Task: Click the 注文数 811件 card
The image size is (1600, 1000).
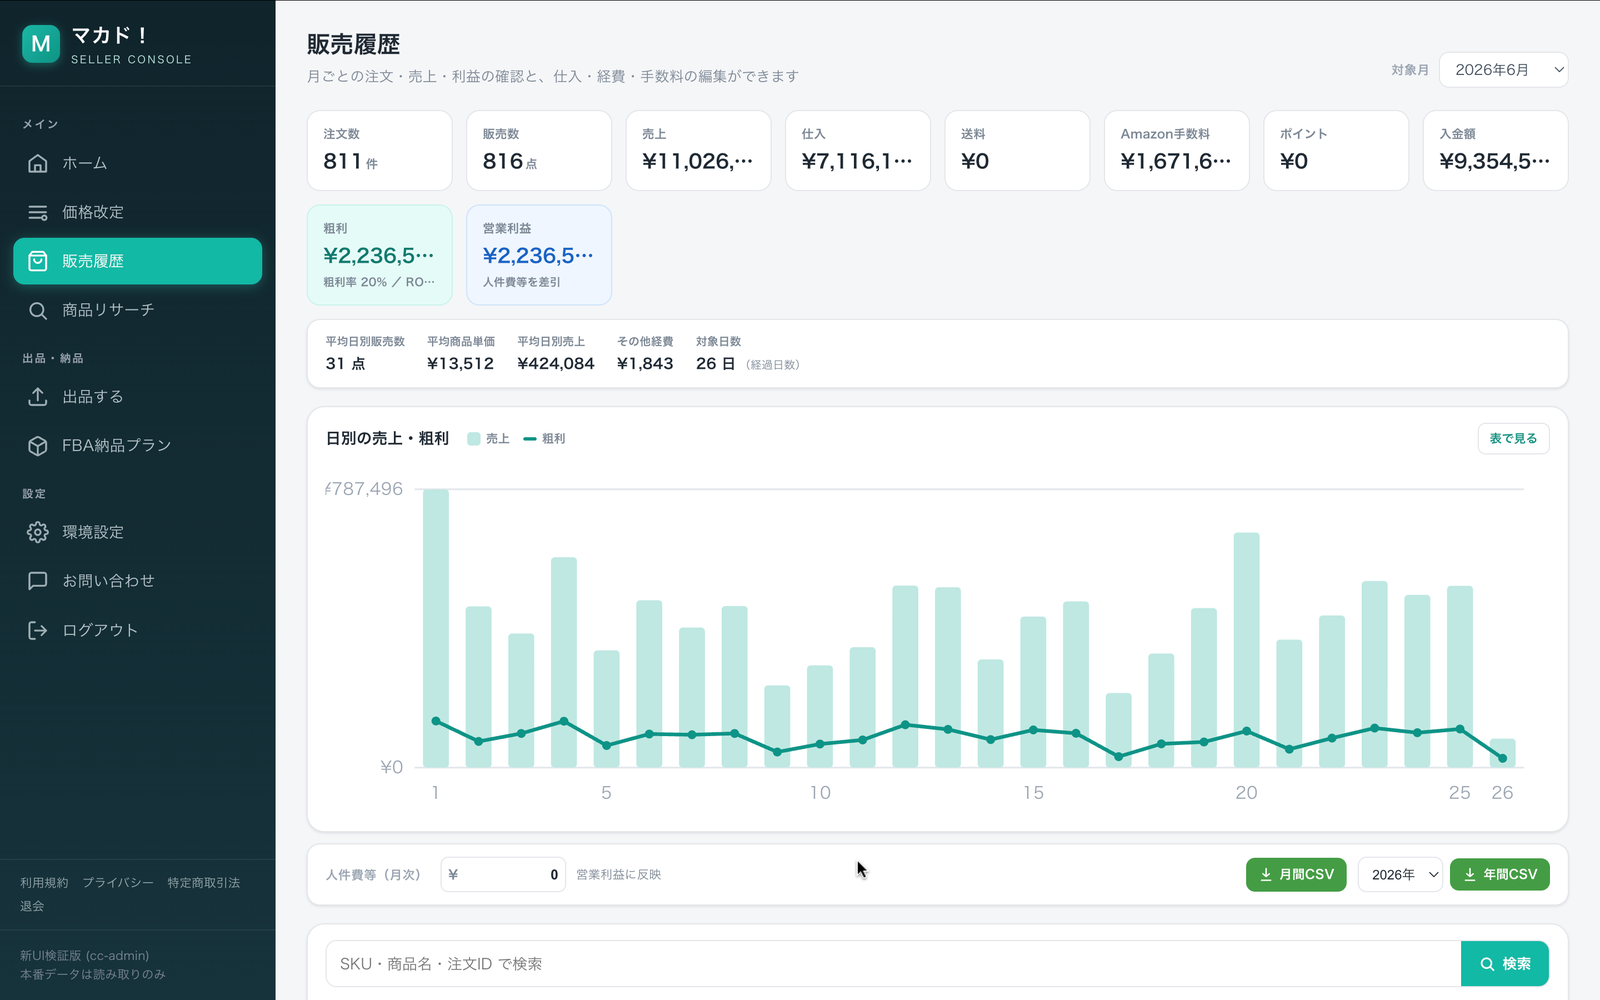Action: click(x=380, y=150)
